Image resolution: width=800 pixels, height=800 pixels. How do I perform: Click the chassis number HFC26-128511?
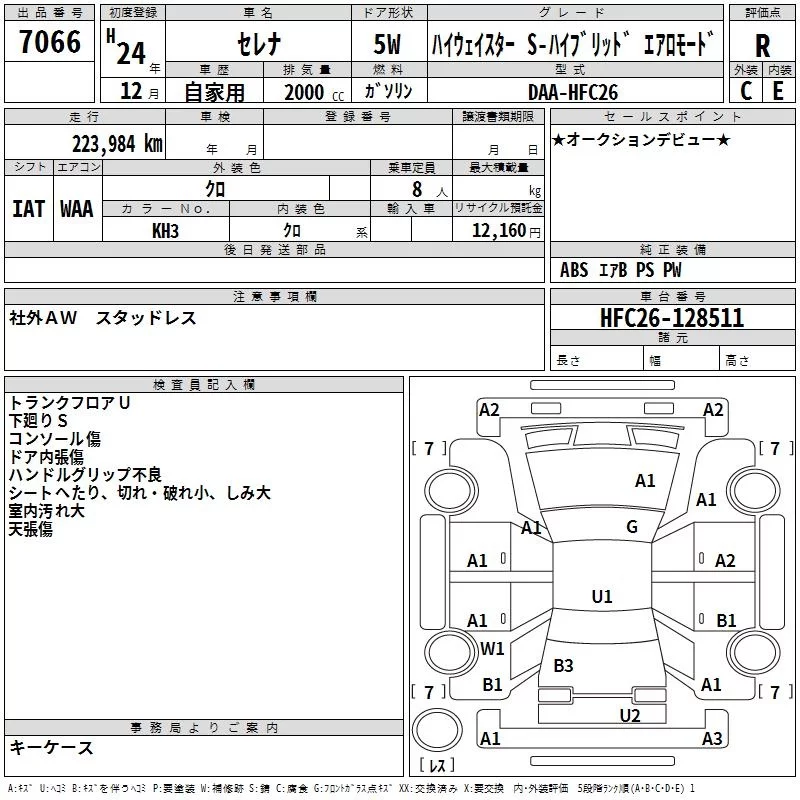(672, 318)
